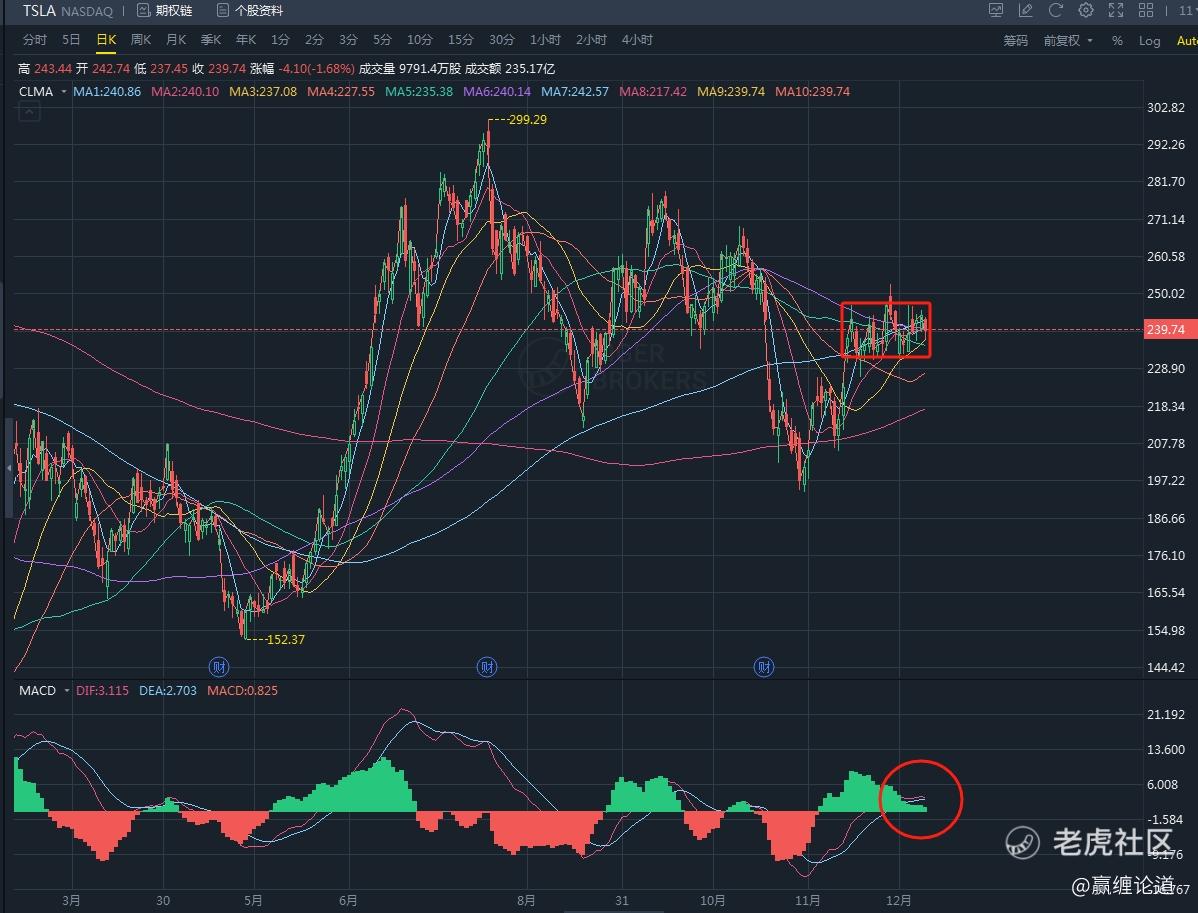Open the 个股资料 stock profile icon
Image resolution: width=1198 pixels, height=913 pixels.
(x=222, y=11)
